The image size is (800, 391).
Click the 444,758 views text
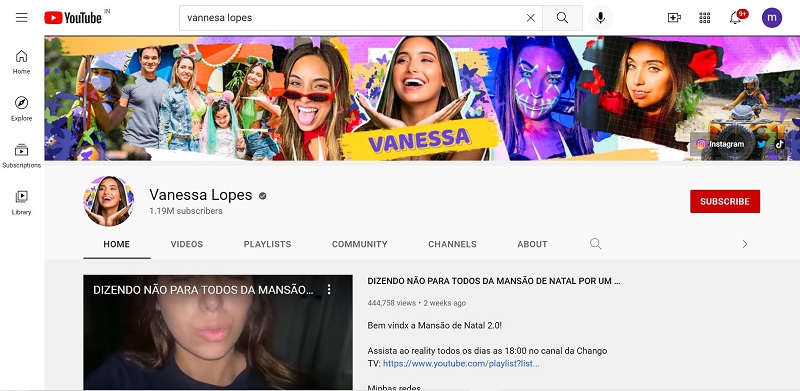point(391,303)
